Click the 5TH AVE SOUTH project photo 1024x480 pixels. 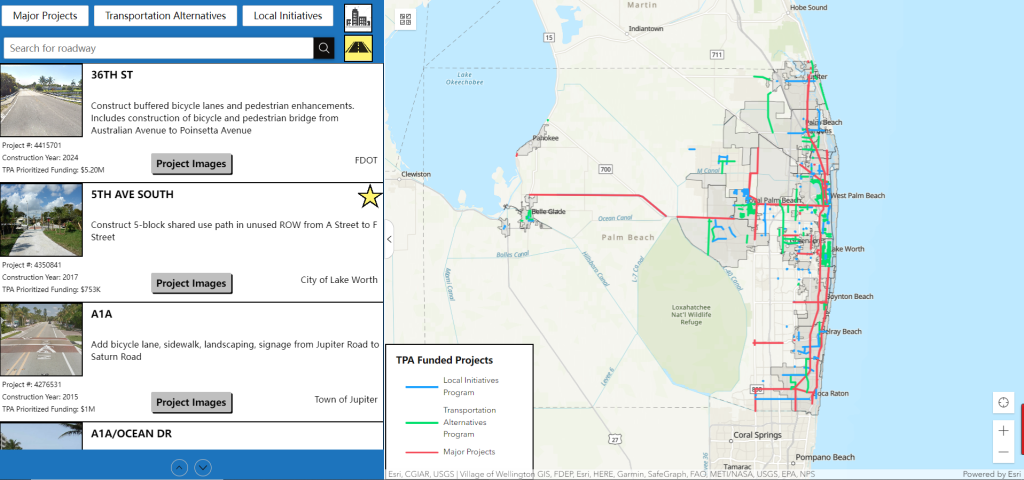tap(41, 220)
